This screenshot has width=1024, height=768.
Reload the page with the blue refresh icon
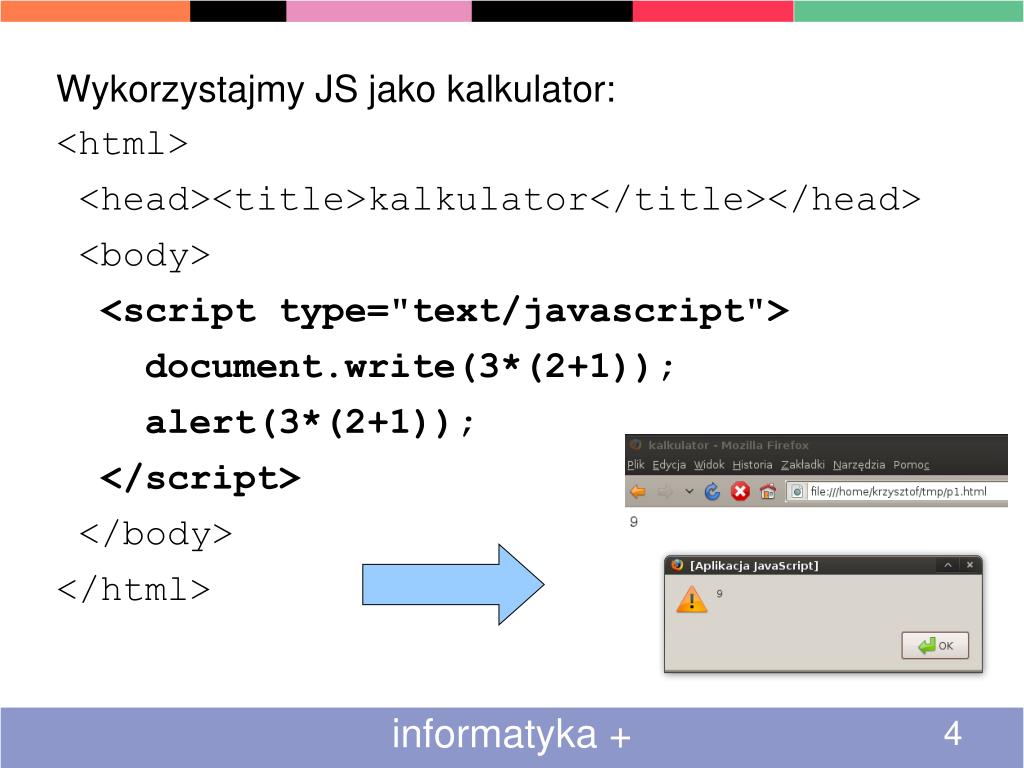coord(712,491)
